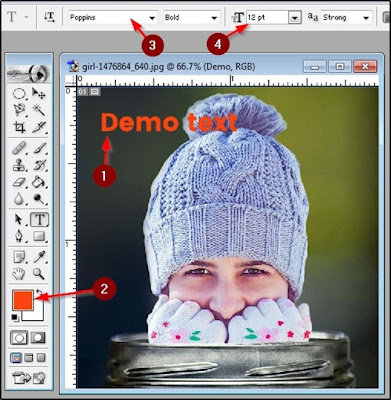Select the Eraser tool
Image resolution: width=391 pixels, height=400 pixels.
coord(19,182)
